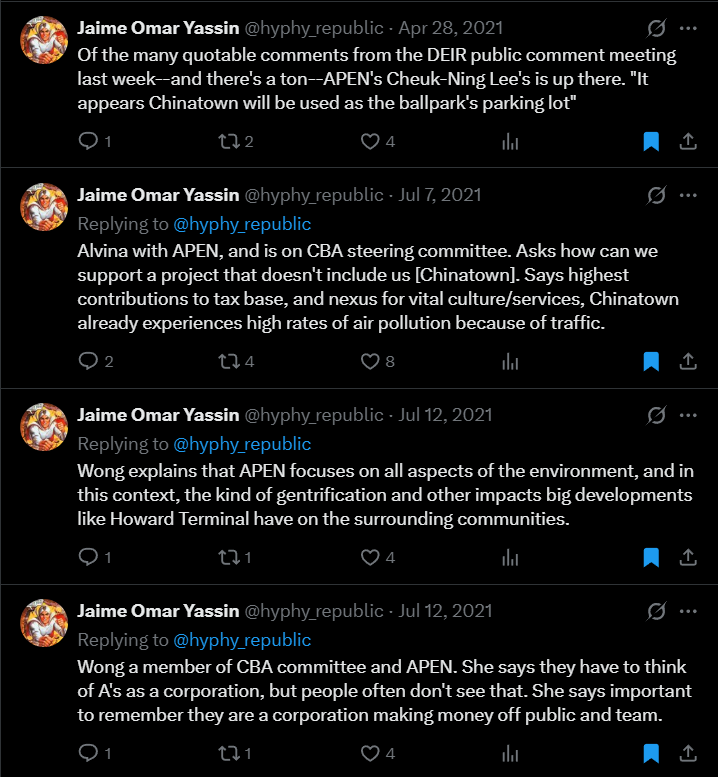Image resolution: width=718 pixels, height=777 pixels.
Task: Open more options menu on Jul 7 tweet
Action: click(688, 195)
